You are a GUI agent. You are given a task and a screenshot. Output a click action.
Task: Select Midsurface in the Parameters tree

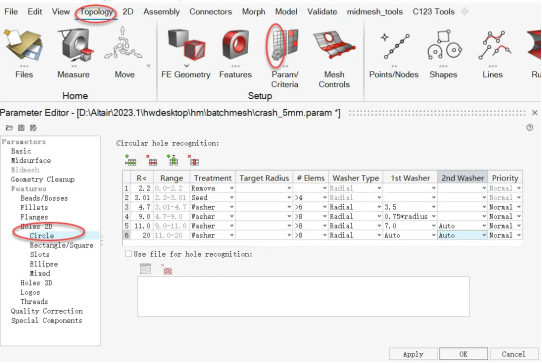click(x=31, y=160)
